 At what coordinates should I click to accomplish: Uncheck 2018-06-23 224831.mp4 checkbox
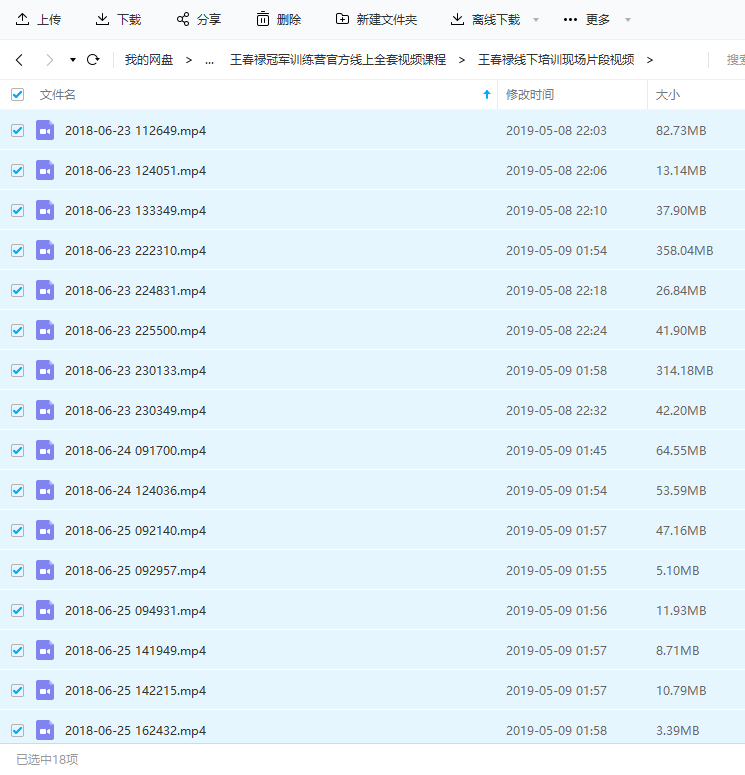(x=17, y=291)
